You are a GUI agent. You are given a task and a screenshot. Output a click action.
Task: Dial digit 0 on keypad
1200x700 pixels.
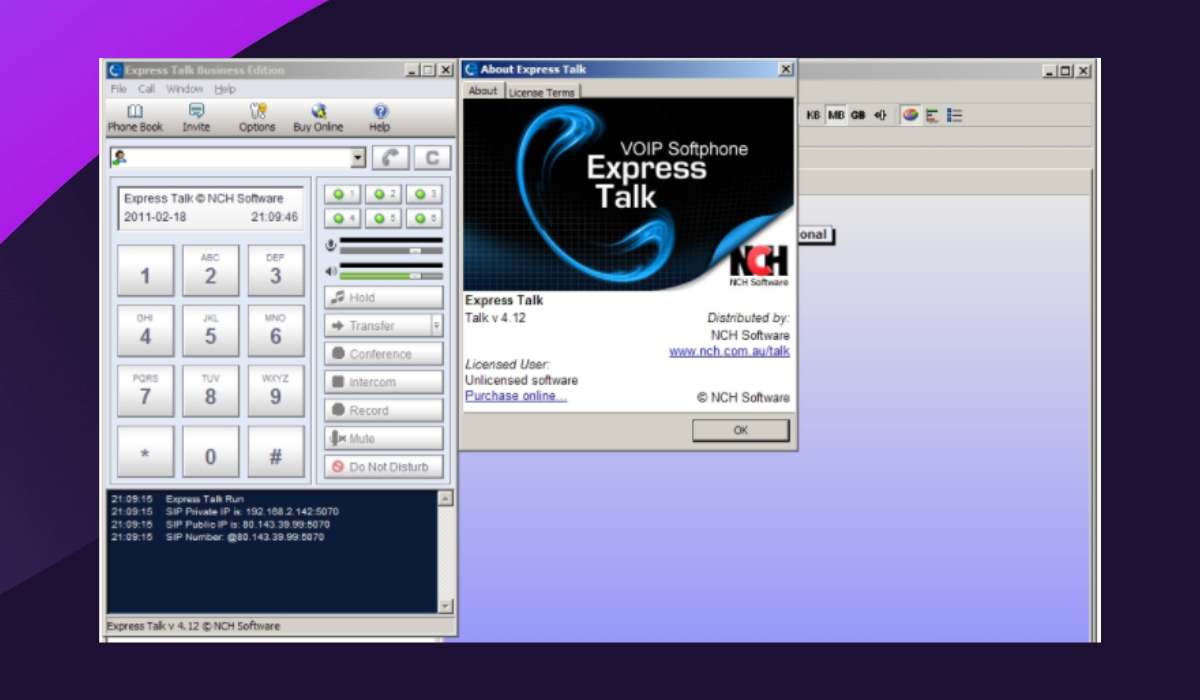point(210,452)
